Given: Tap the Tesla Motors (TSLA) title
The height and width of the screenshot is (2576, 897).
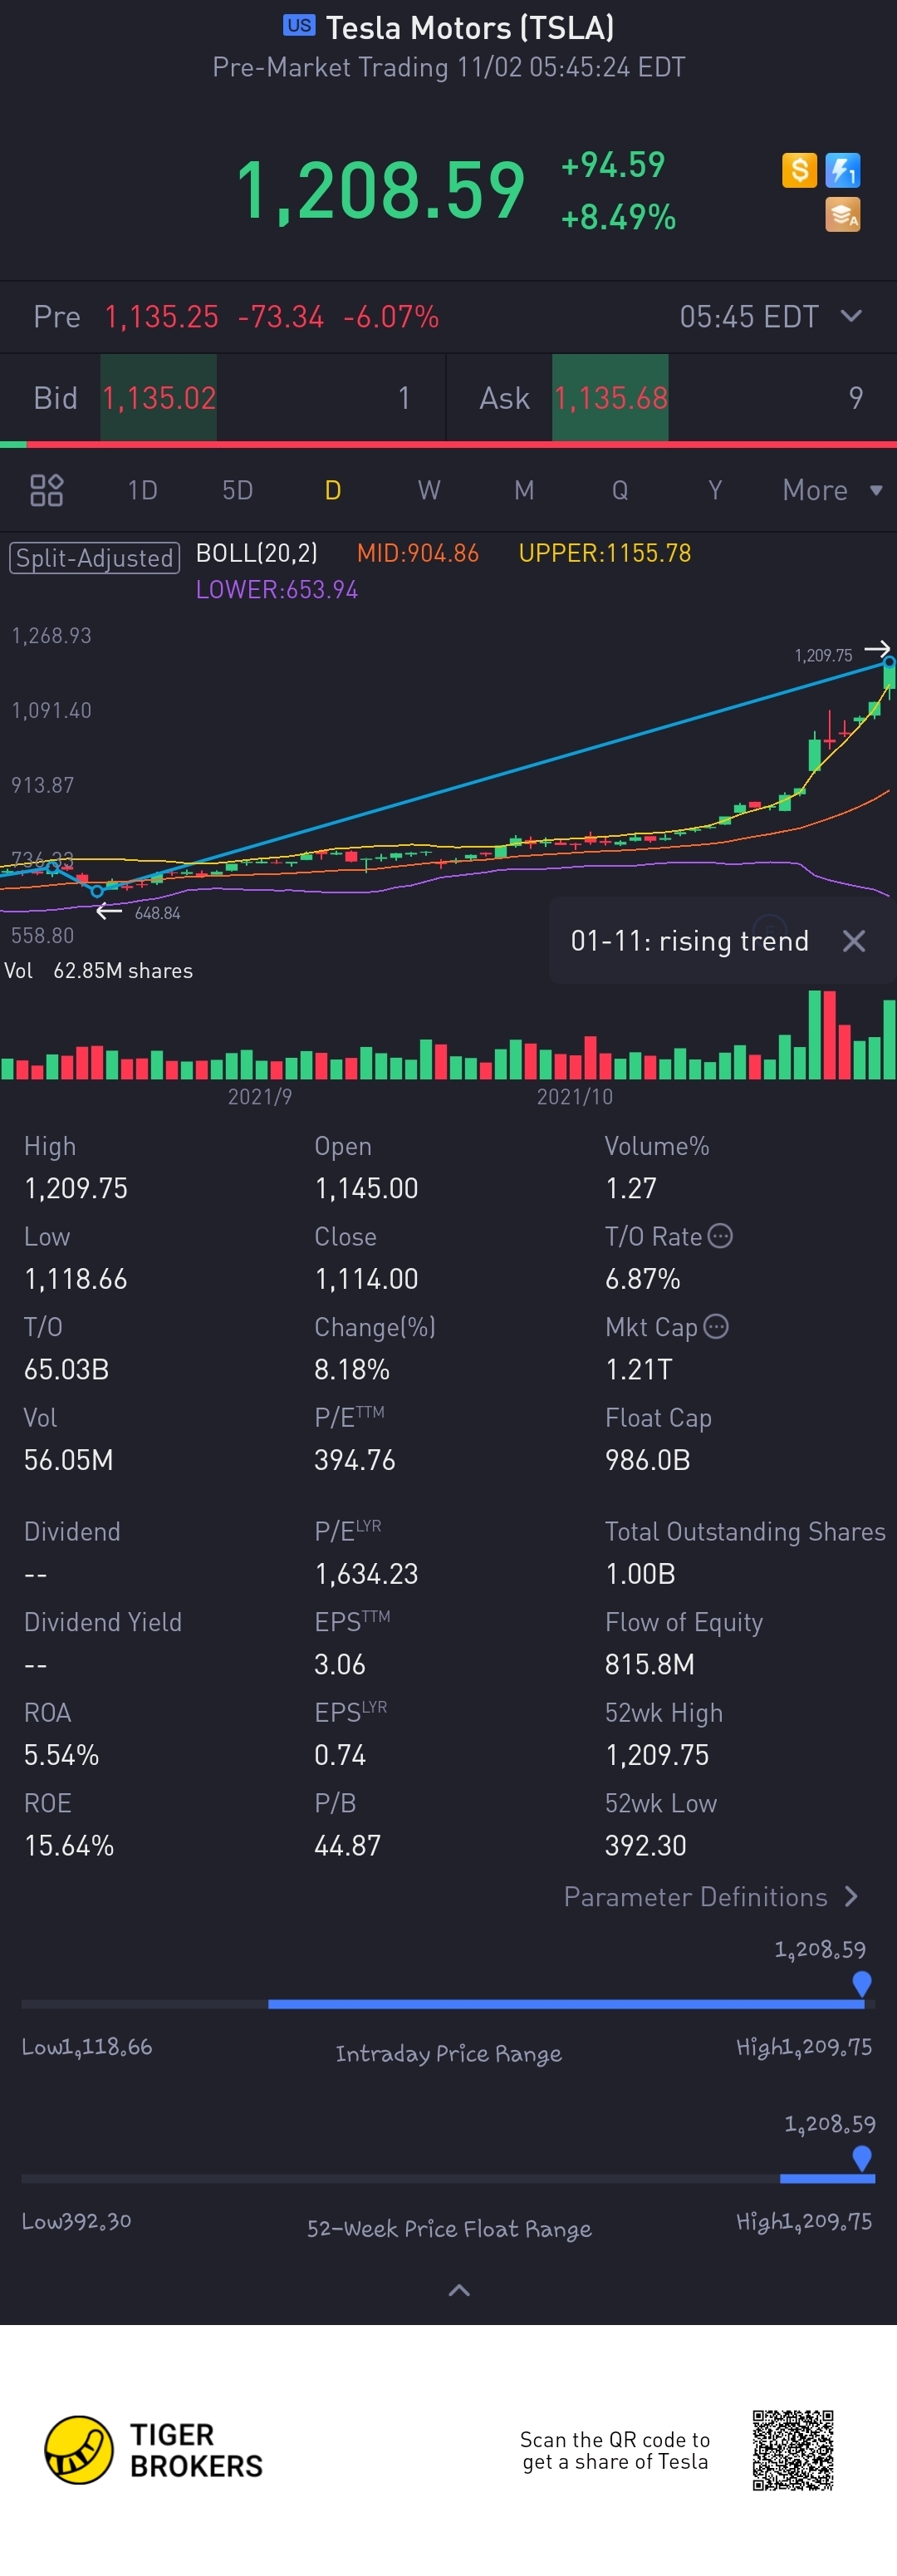Looking at the screenshot, I should 470,27.
